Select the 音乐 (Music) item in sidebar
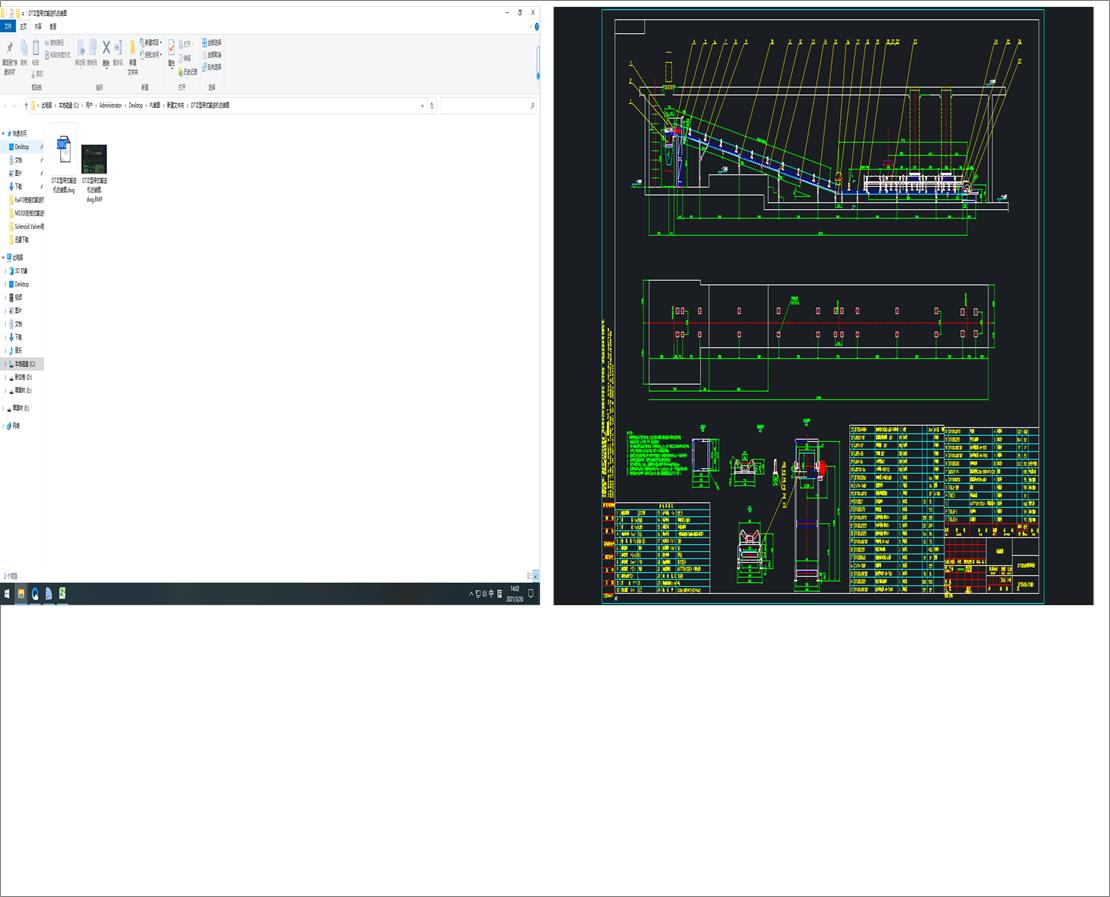 (18, 350)
